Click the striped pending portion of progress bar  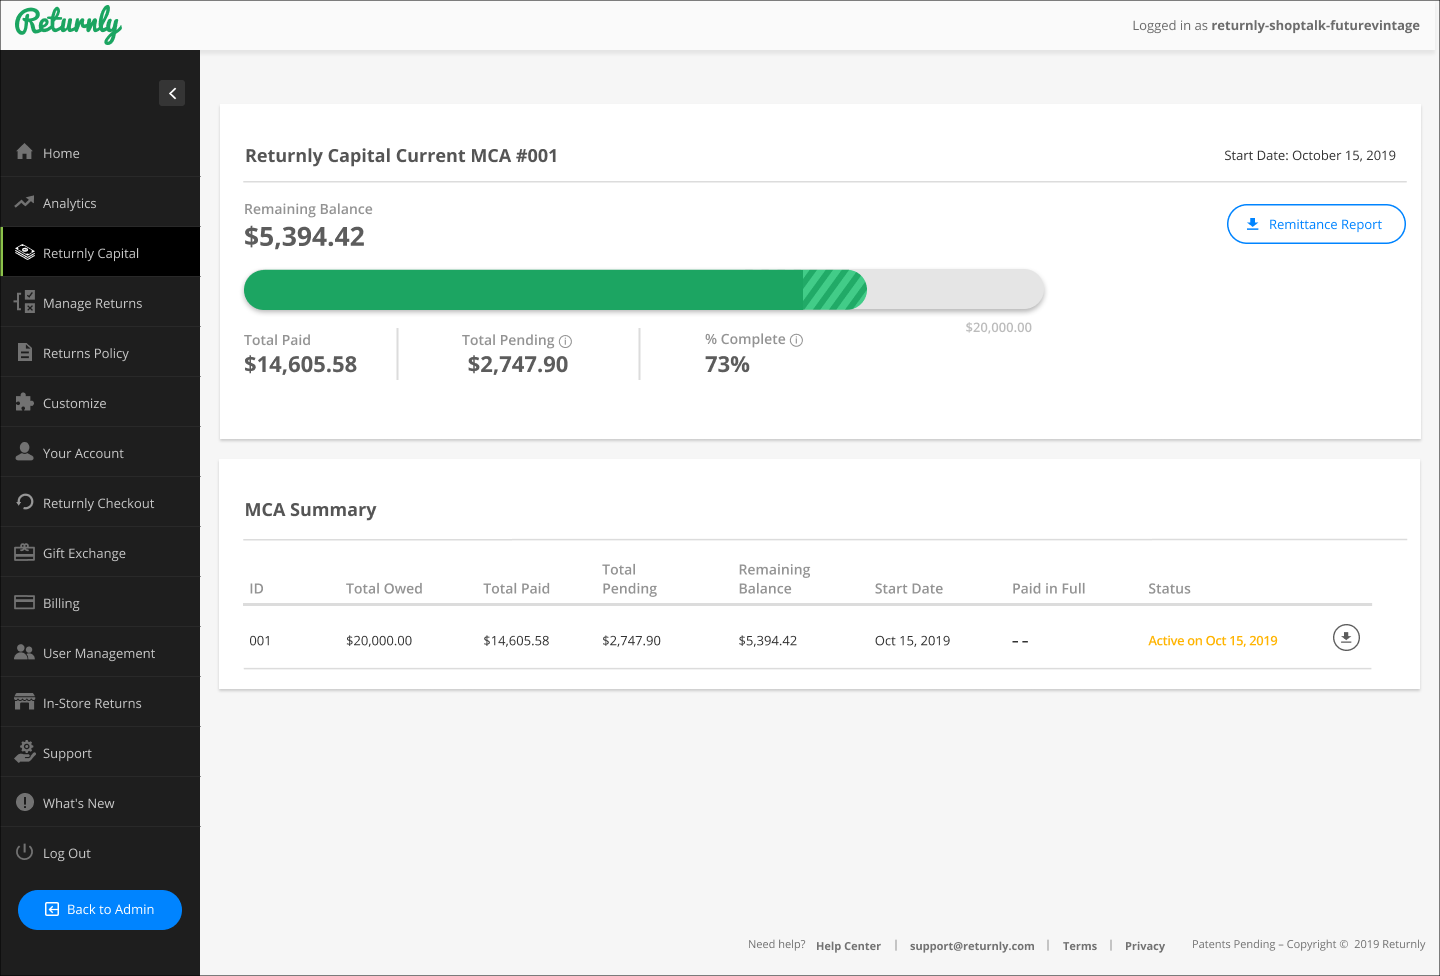[x=835, y=289]
